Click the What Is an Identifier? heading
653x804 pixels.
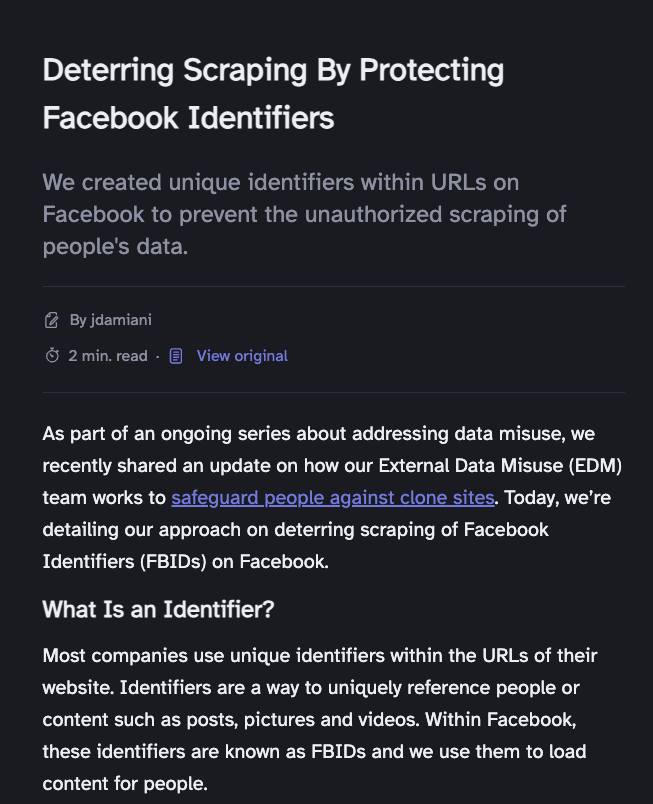(158, 609)
